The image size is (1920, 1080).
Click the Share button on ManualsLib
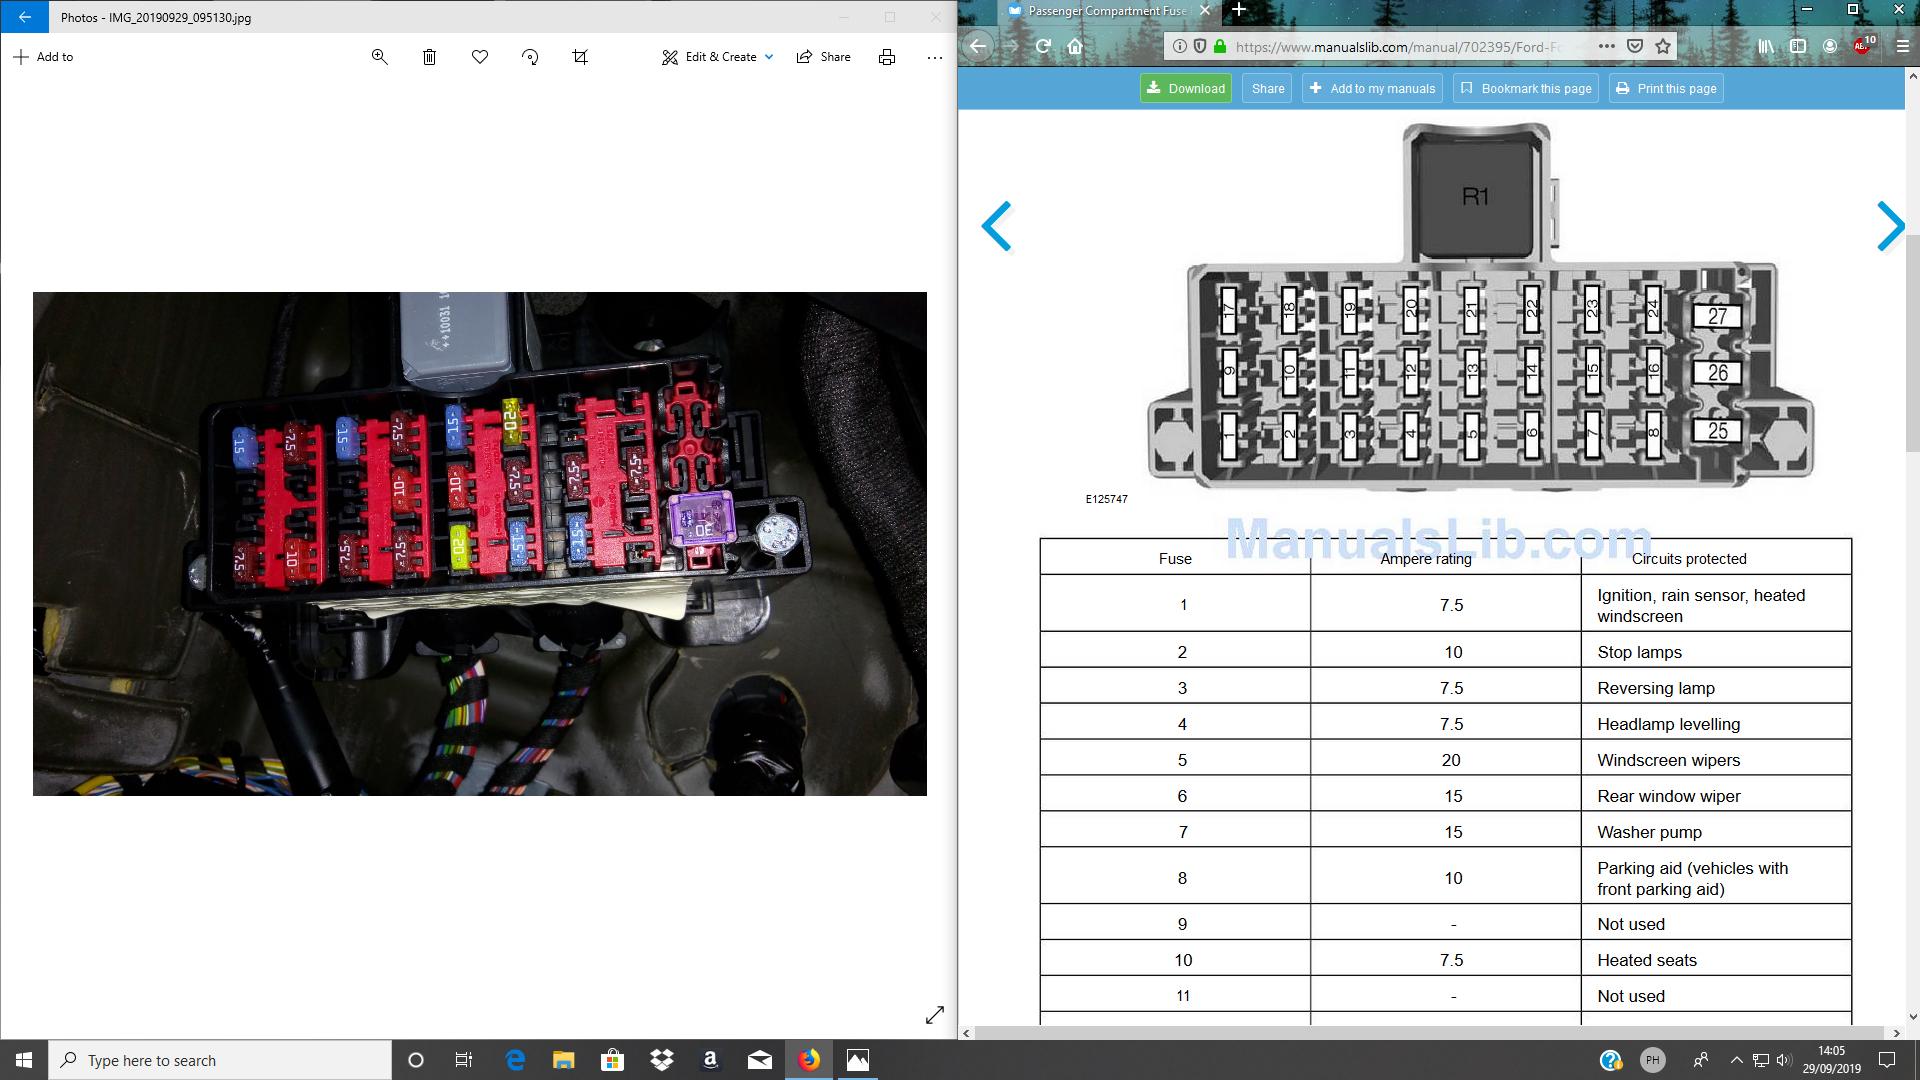1267,88
